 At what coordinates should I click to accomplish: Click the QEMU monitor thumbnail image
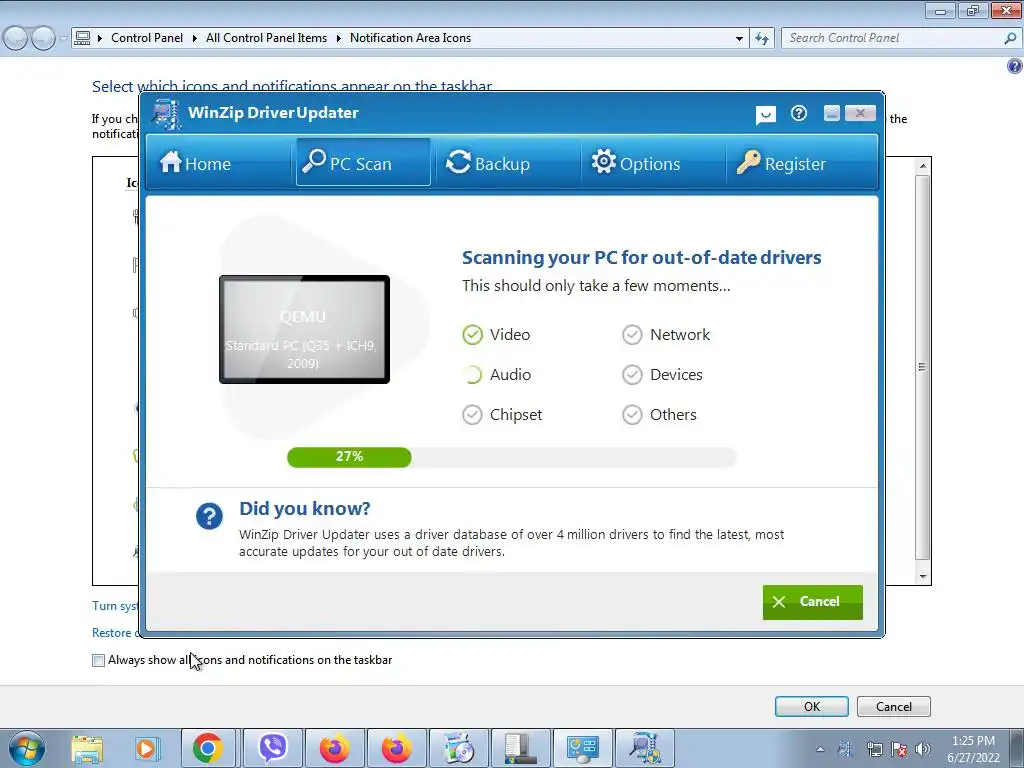[x=304, y=329]
